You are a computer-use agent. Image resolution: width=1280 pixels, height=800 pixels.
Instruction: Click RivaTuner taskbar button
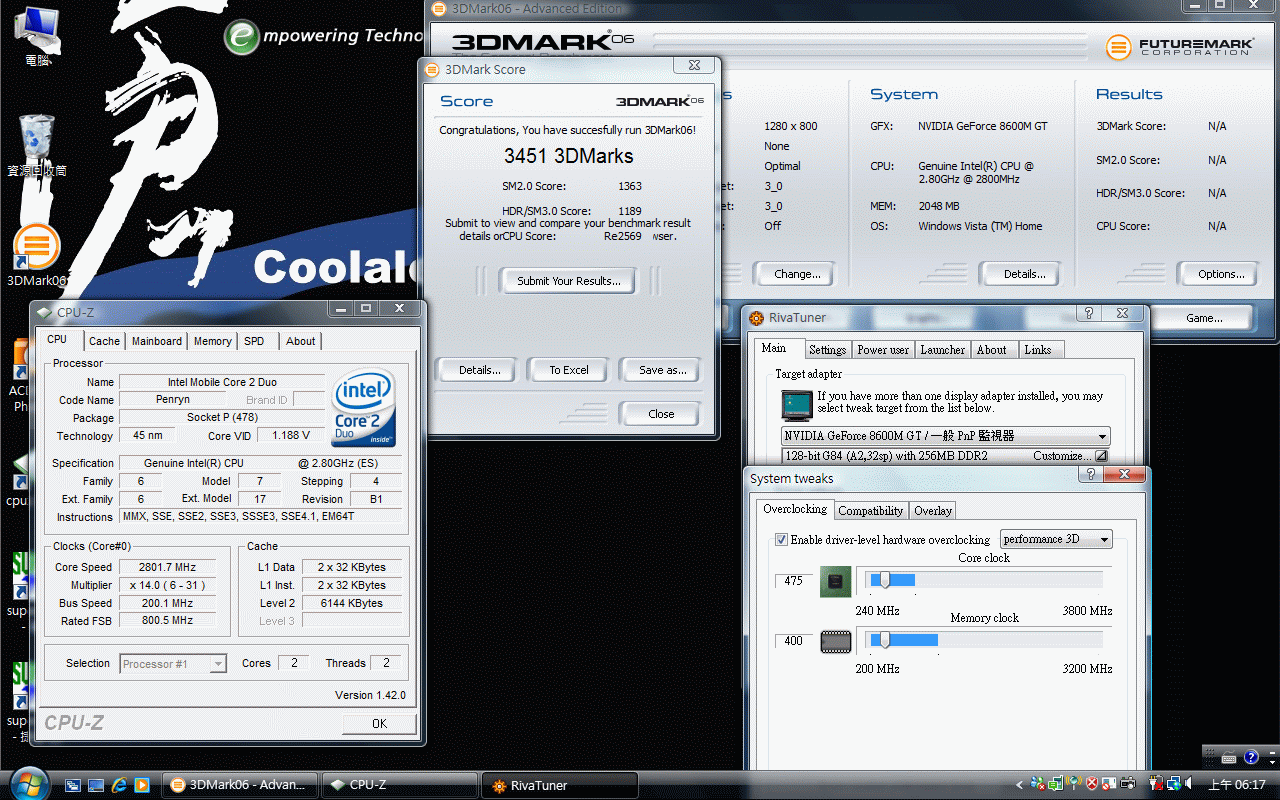pos(560,785)
